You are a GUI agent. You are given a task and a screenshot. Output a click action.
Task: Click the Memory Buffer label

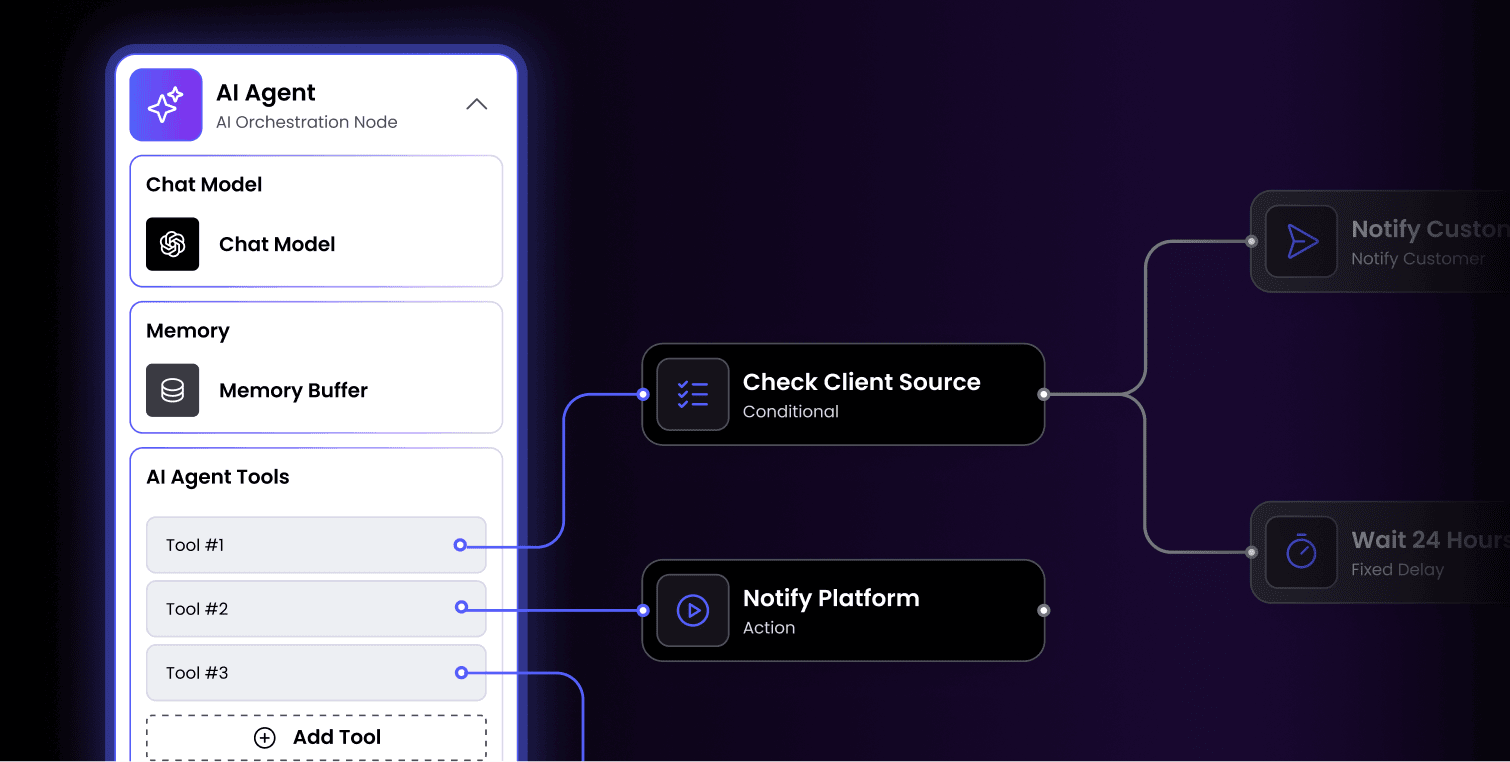293,390
